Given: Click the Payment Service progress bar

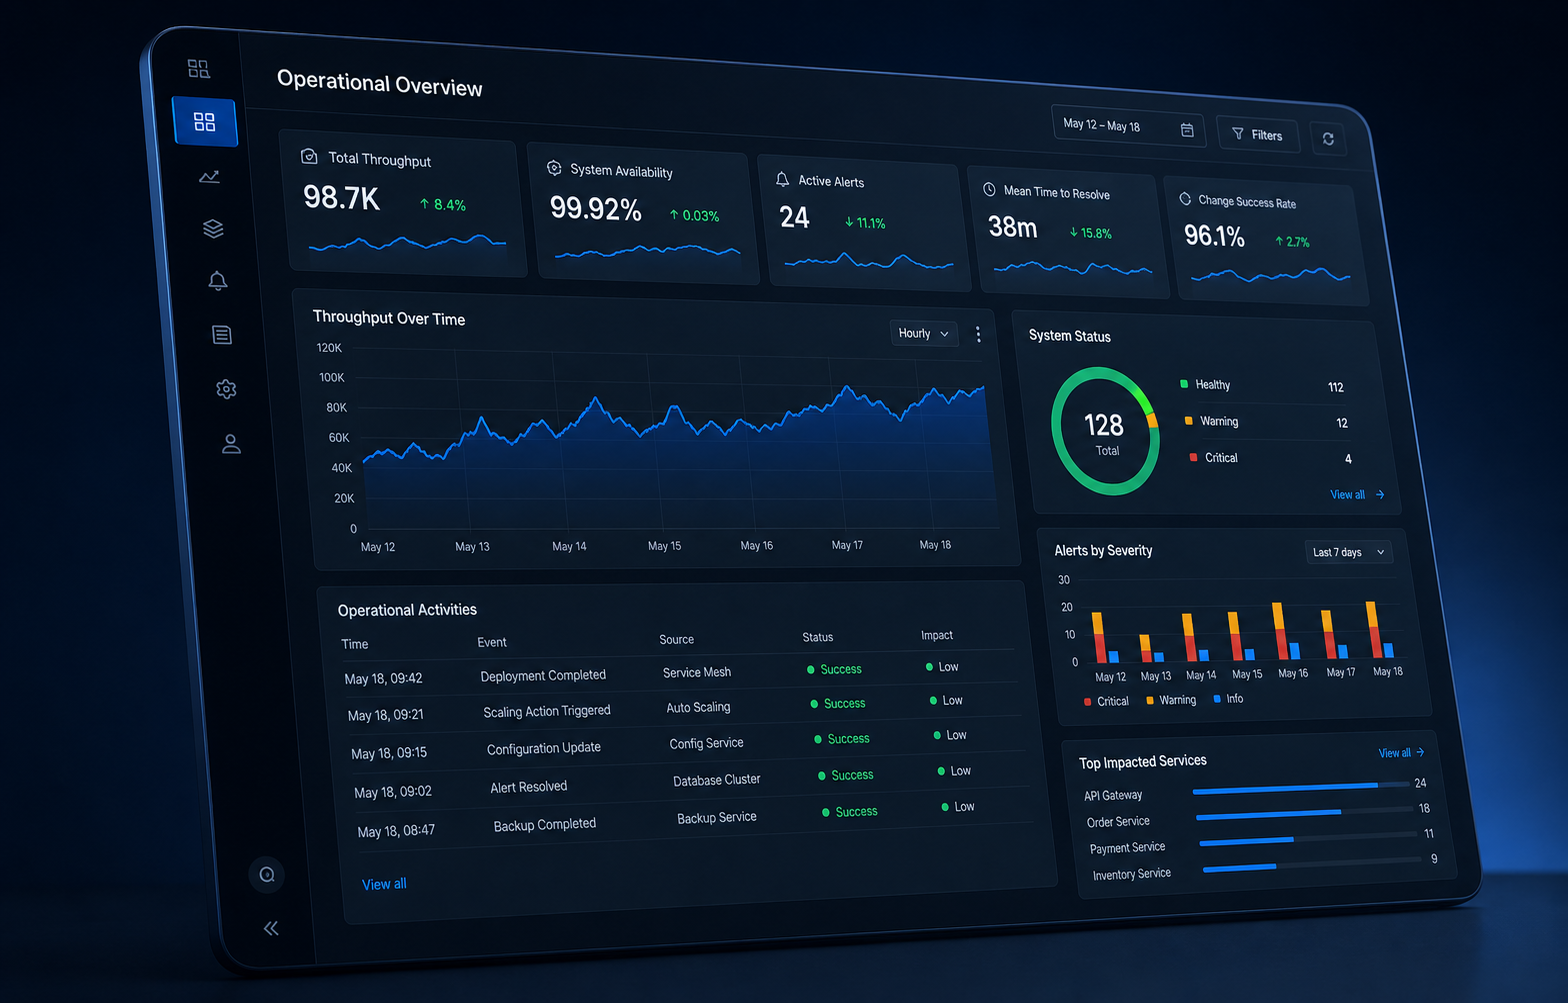Looking at the screenshot, I should (1309, 838).
